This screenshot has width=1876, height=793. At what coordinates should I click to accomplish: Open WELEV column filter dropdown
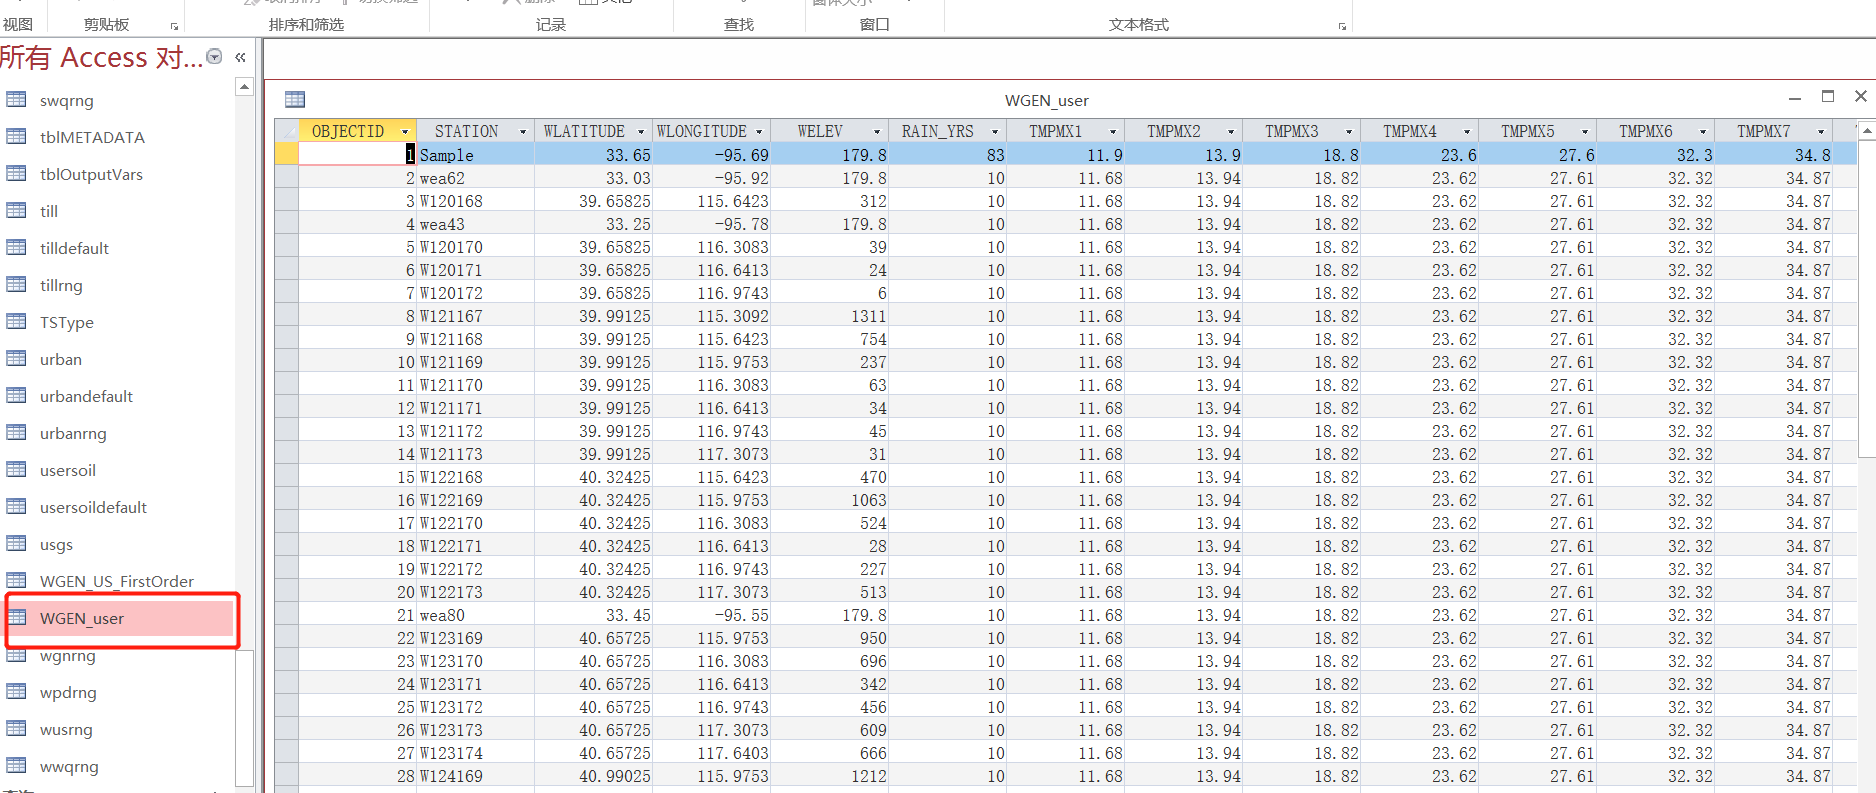(877, 132)
